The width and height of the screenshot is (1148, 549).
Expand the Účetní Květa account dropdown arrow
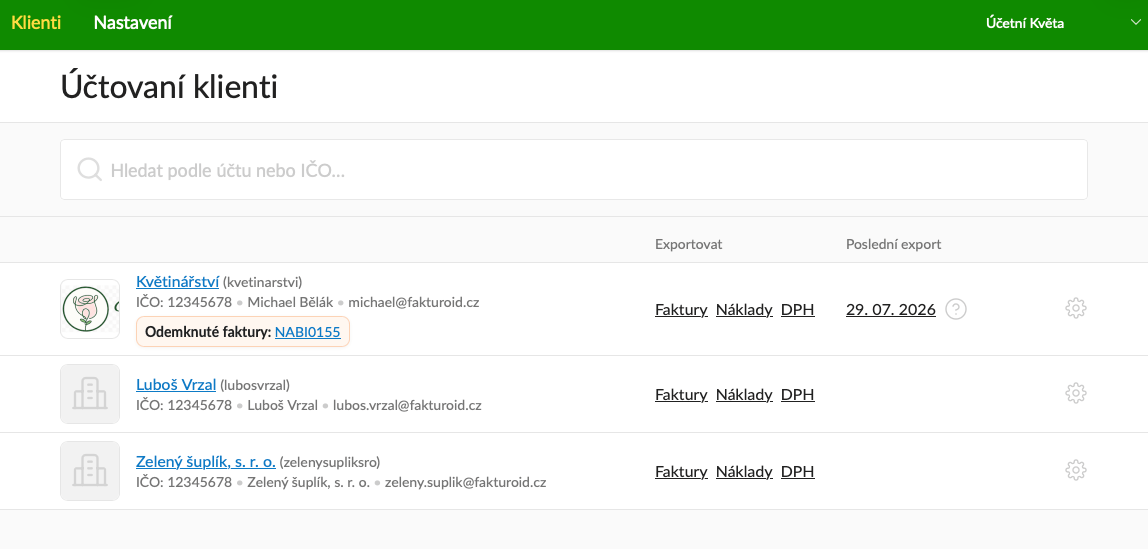click(1136, 23)
